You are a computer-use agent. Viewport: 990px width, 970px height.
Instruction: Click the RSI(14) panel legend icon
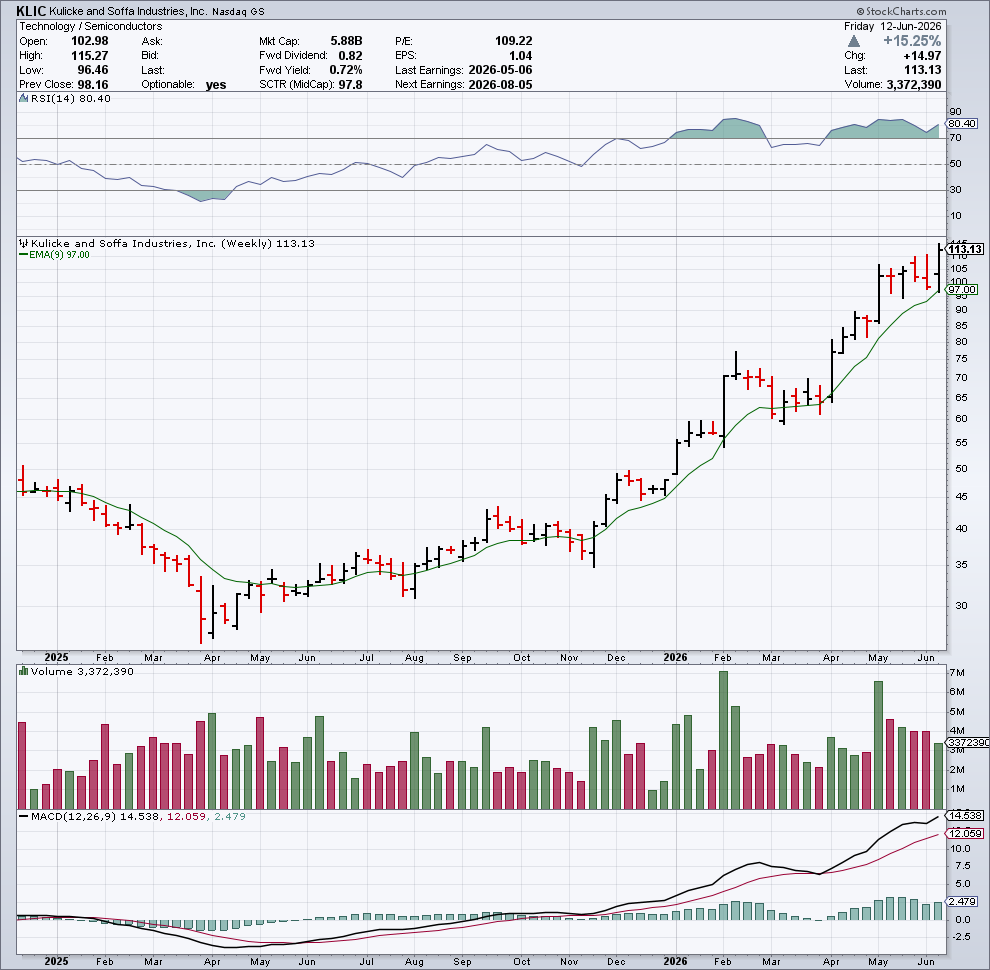(23, 98)
